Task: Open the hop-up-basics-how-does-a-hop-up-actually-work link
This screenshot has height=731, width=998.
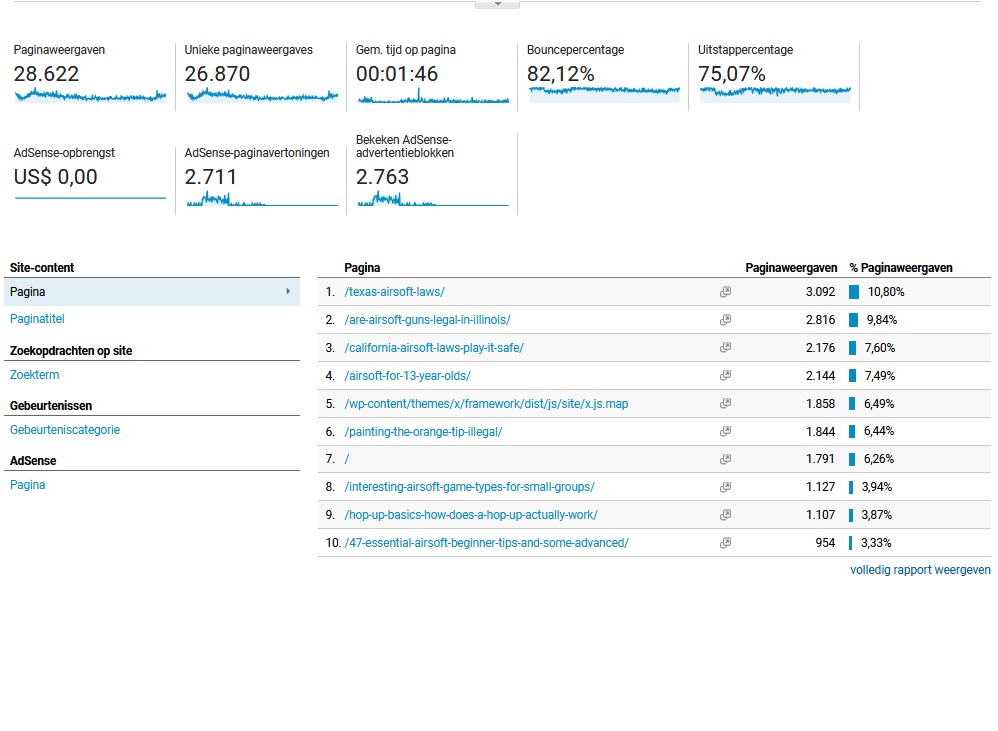Action: (x=471, y=515)
